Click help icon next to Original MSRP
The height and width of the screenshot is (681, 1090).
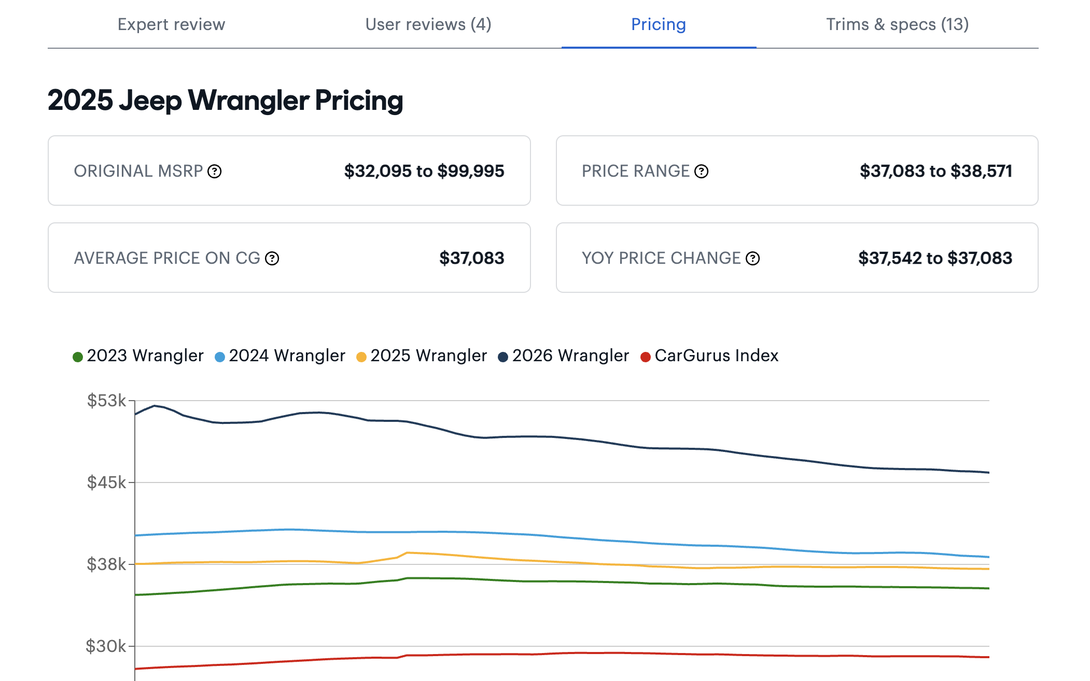point(215,171)
